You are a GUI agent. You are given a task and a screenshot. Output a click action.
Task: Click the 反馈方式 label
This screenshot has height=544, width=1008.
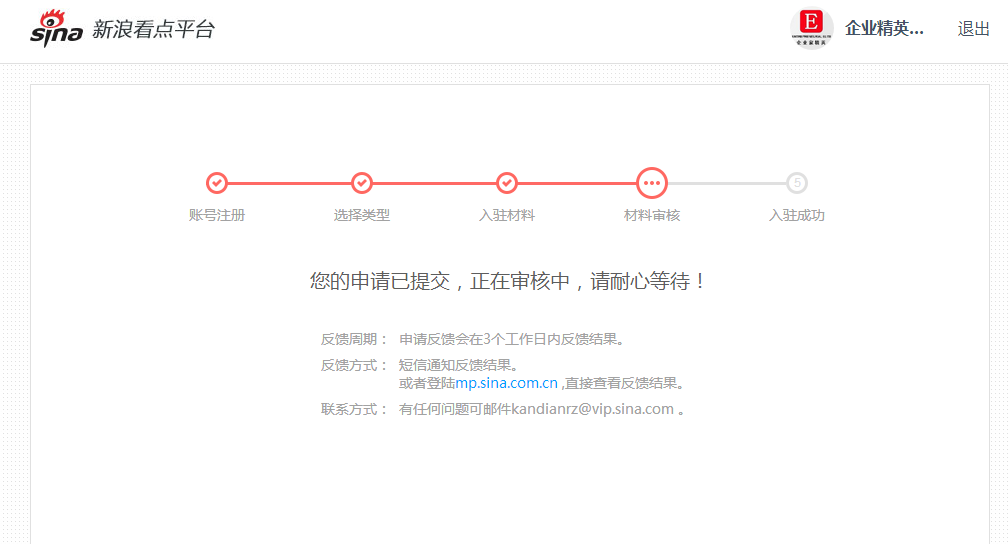click(354, 365)
